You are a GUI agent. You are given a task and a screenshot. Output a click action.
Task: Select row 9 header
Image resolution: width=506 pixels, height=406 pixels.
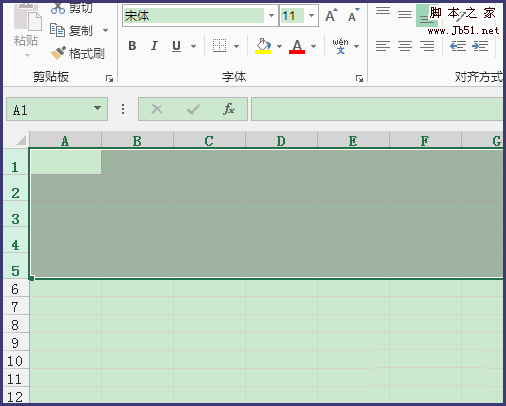[15, 343]
